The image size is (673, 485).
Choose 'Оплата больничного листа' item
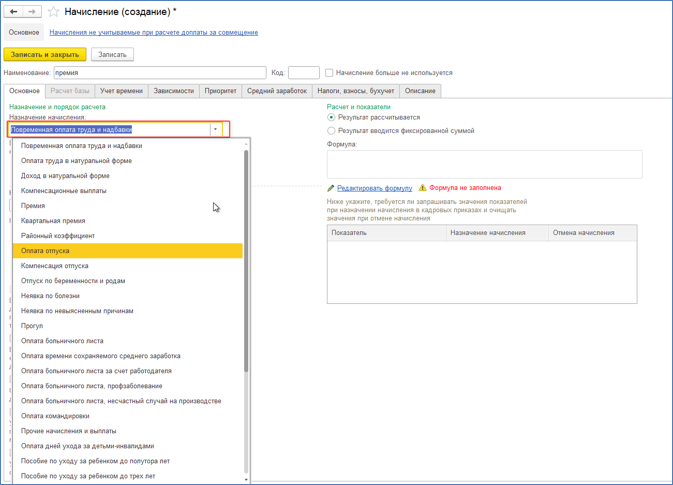pos(128,341)
